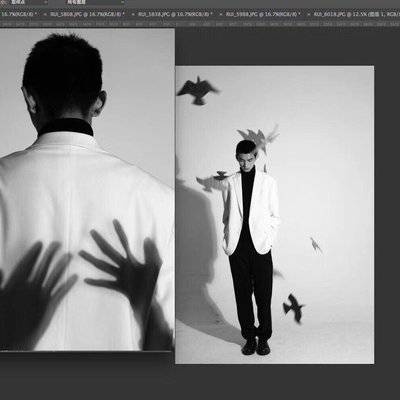Switch to the R0_5988.JPG document tab
The image size is (400, 400).
[263, 14]
